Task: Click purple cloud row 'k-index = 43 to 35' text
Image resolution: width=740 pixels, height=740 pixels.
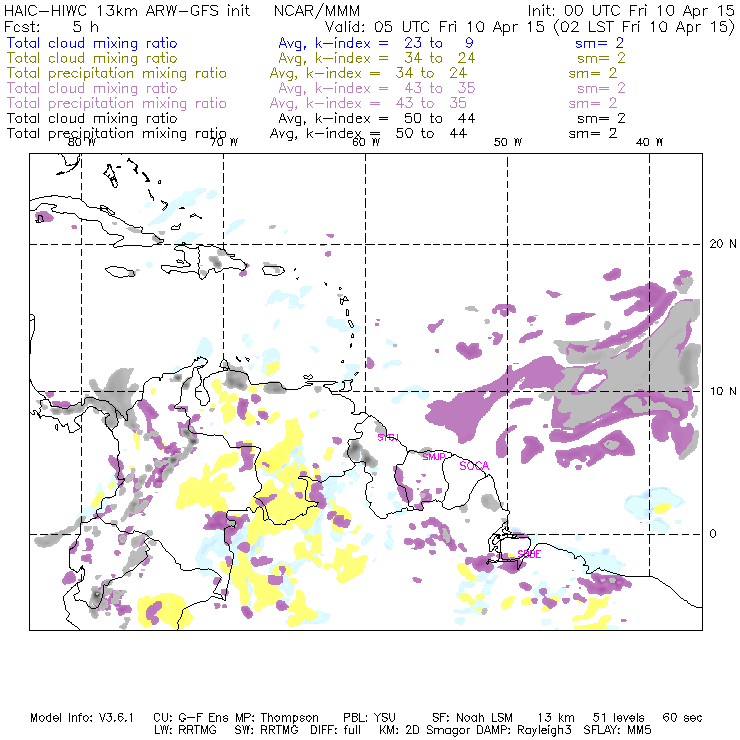Action: click(x=395, y=88)
